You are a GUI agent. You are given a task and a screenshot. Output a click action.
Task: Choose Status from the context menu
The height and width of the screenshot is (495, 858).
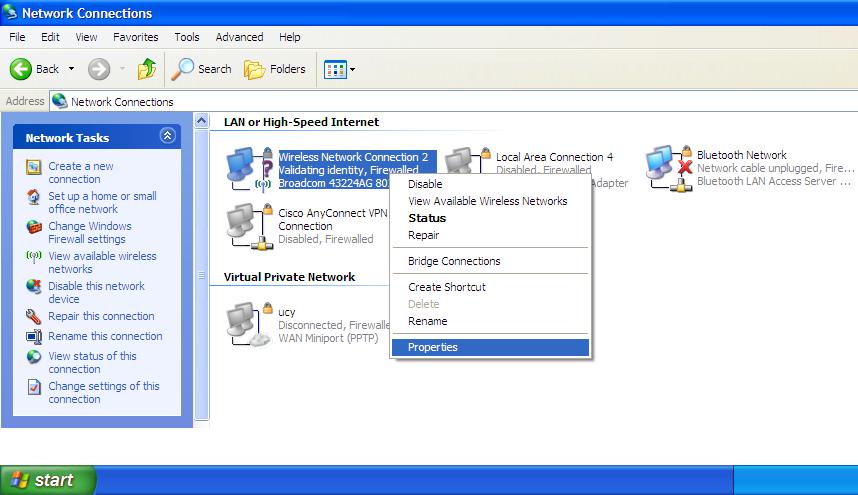click(x=490, y=218)
